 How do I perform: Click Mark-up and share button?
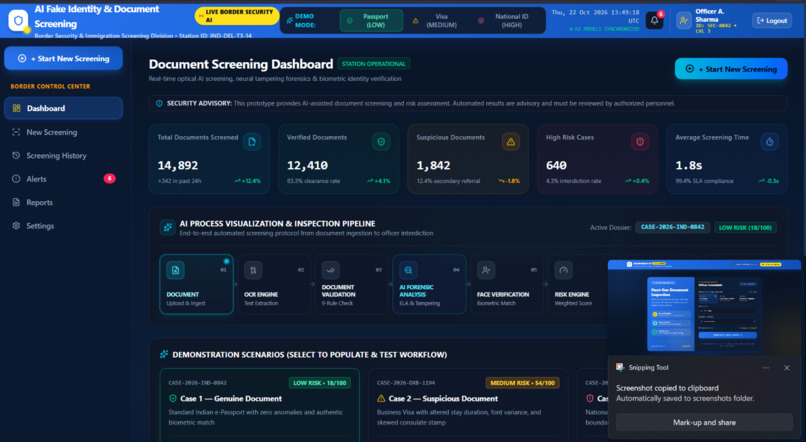pos(704,422)
